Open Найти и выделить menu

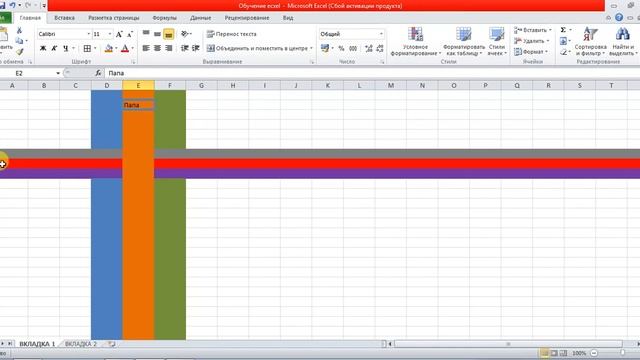pyautogui.click(x=623, y=41)
